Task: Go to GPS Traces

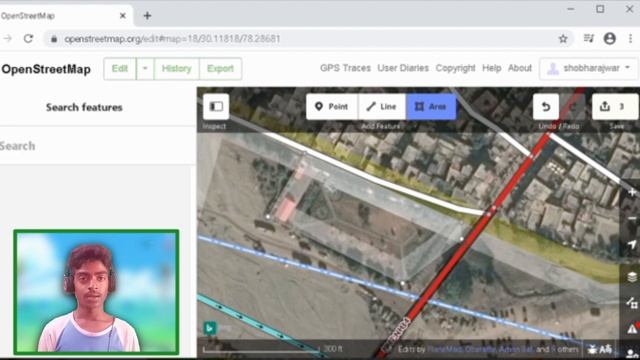Action: [345, 68]
